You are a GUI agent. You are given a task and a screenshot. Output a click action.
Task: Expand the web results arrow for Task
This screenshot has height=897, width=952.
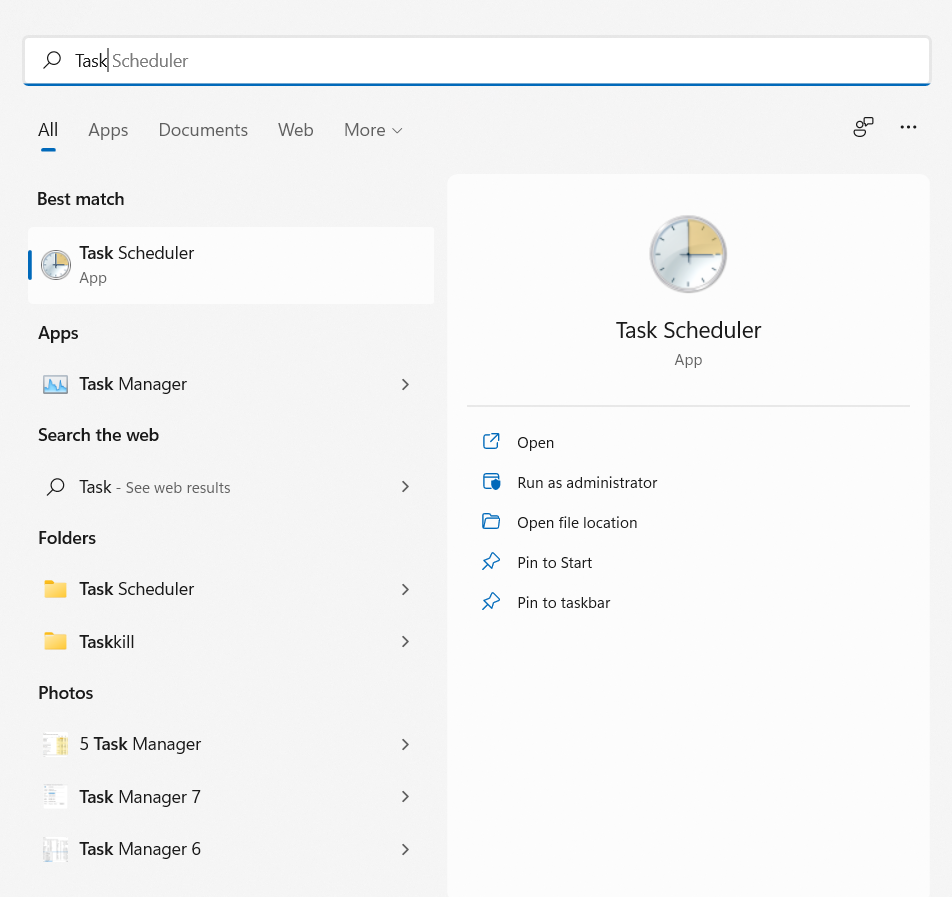click(405, 487)
